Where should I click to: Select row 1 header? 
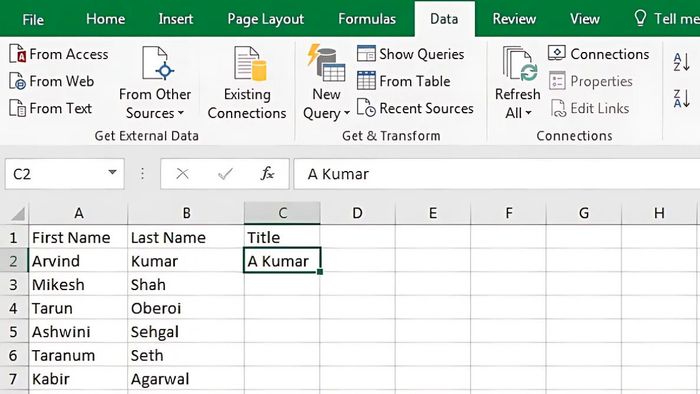pos(13,237)
